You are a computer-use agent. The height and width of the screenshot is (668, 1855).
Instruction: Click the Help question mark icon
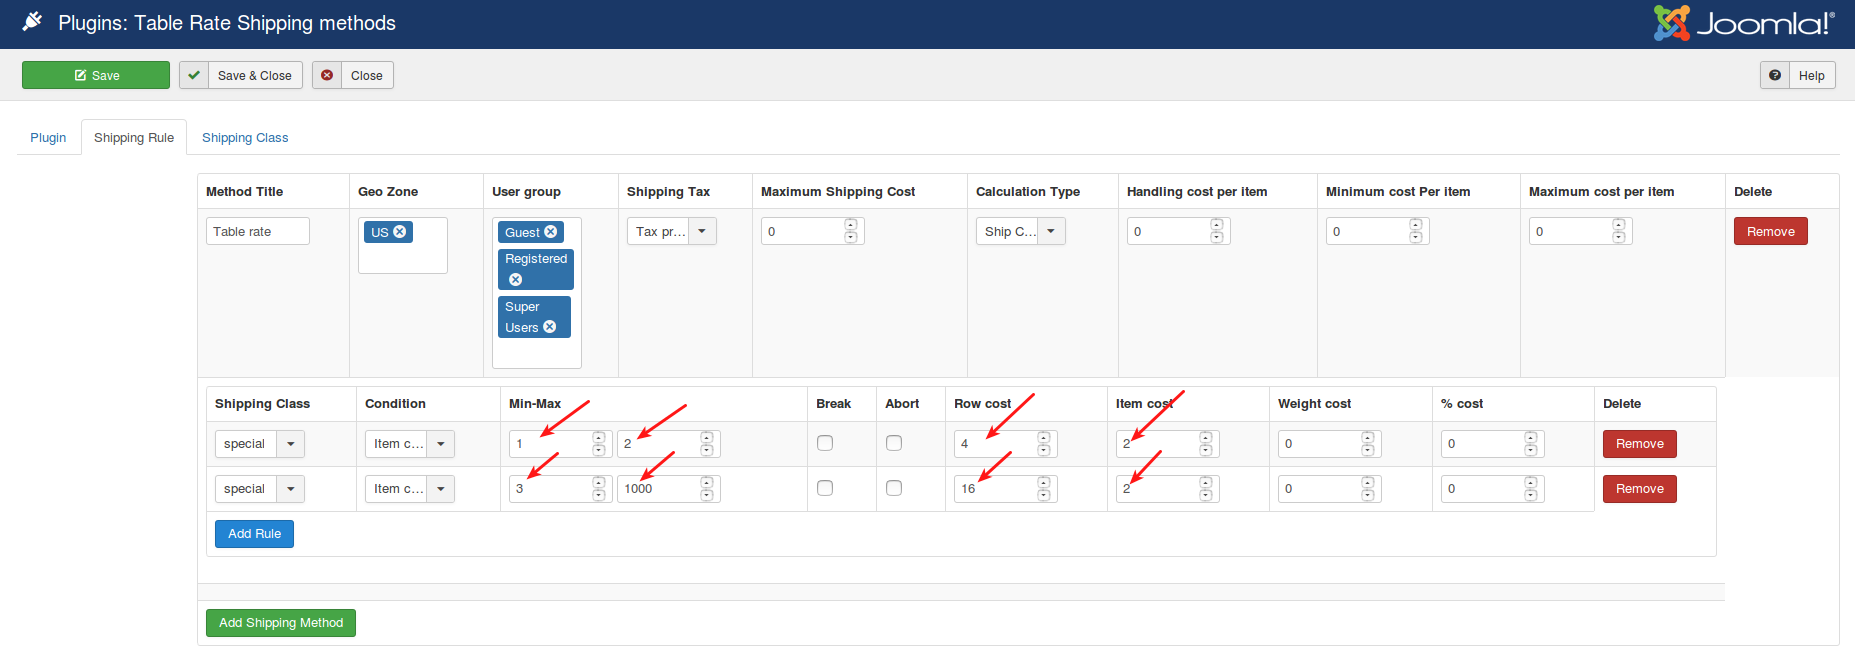tap(1775, 75)
